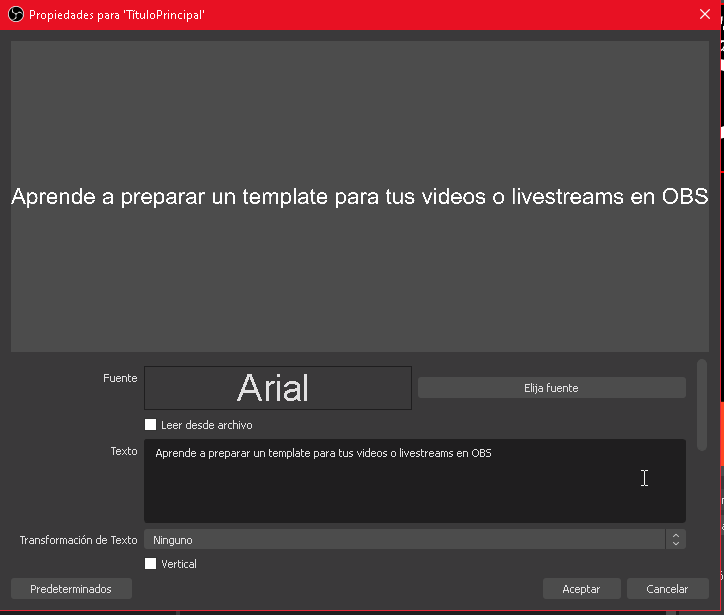Click the properties panel vertical scrollbar
This screenshot has height=615, width=724.
(702, 405)
